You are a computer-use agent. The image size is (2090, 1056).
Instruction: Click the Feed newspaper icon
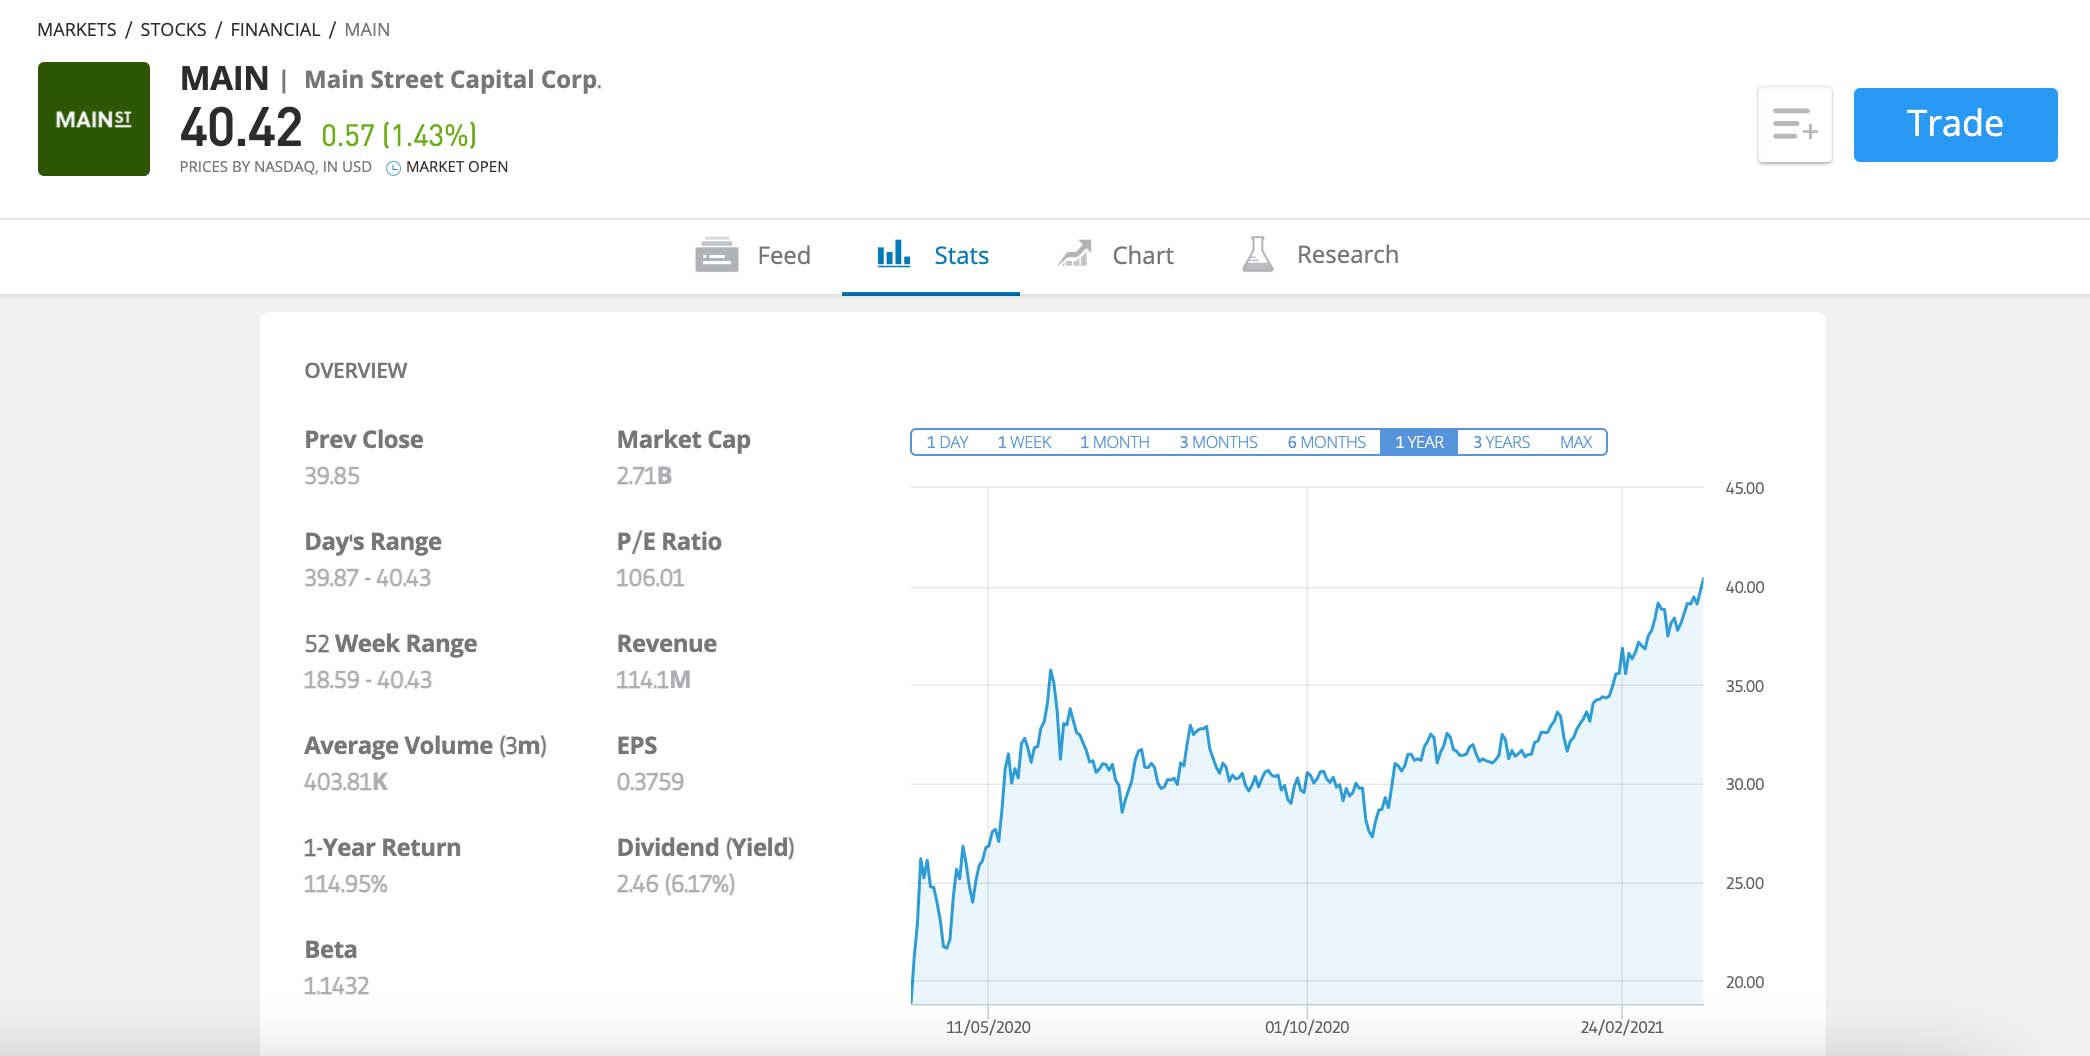717,255
